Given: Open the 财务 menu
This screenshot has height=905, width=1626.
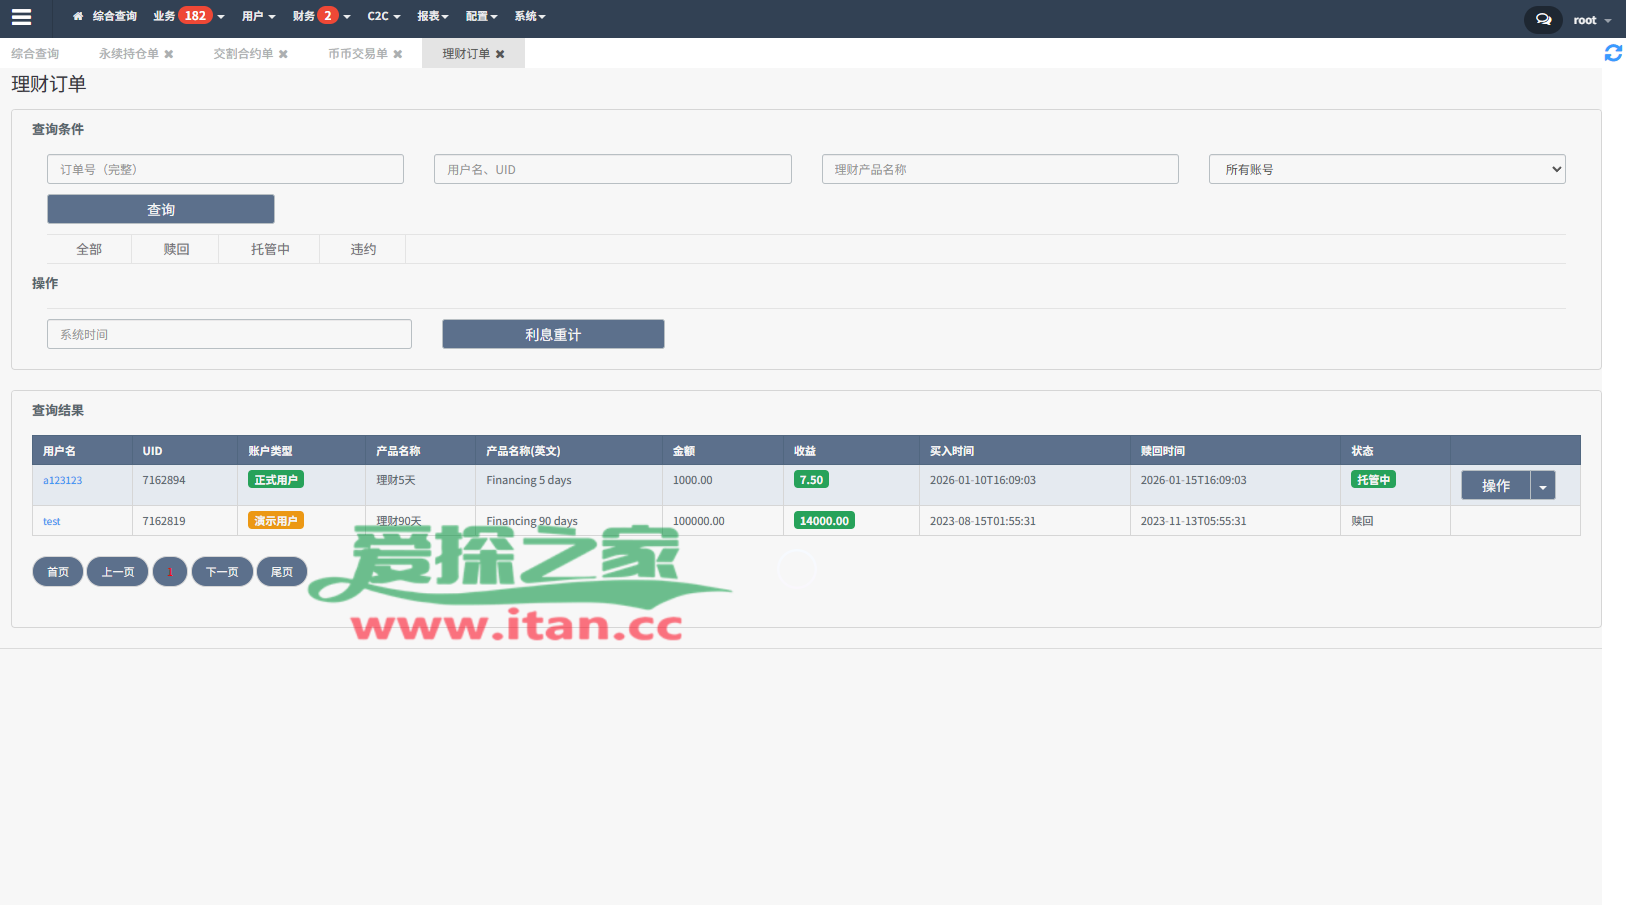Looking at the screenshot, I should click(321, 16).
